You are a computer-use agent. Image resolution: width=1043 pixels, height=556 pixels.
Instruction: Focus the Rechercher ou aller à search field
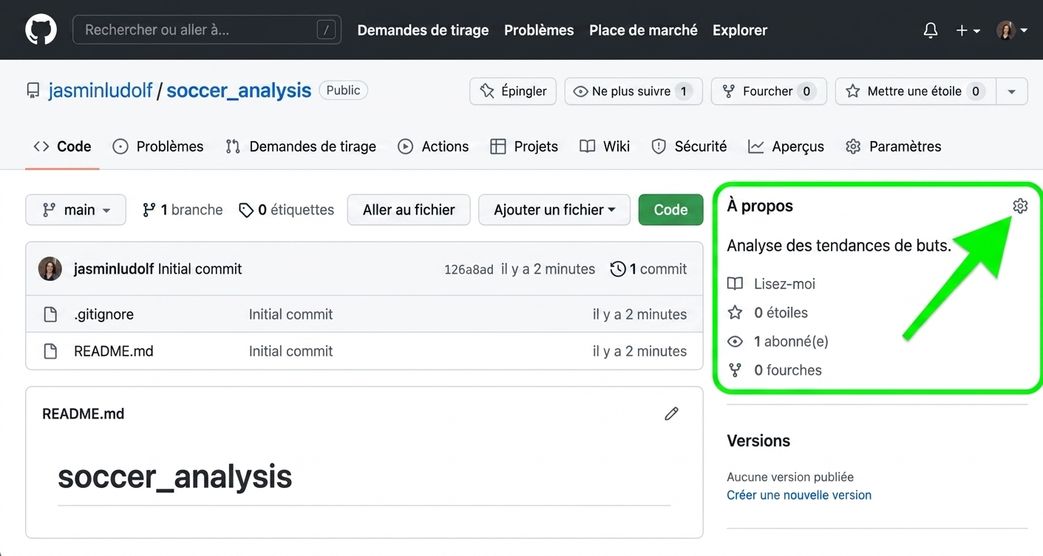coord(207,30)
